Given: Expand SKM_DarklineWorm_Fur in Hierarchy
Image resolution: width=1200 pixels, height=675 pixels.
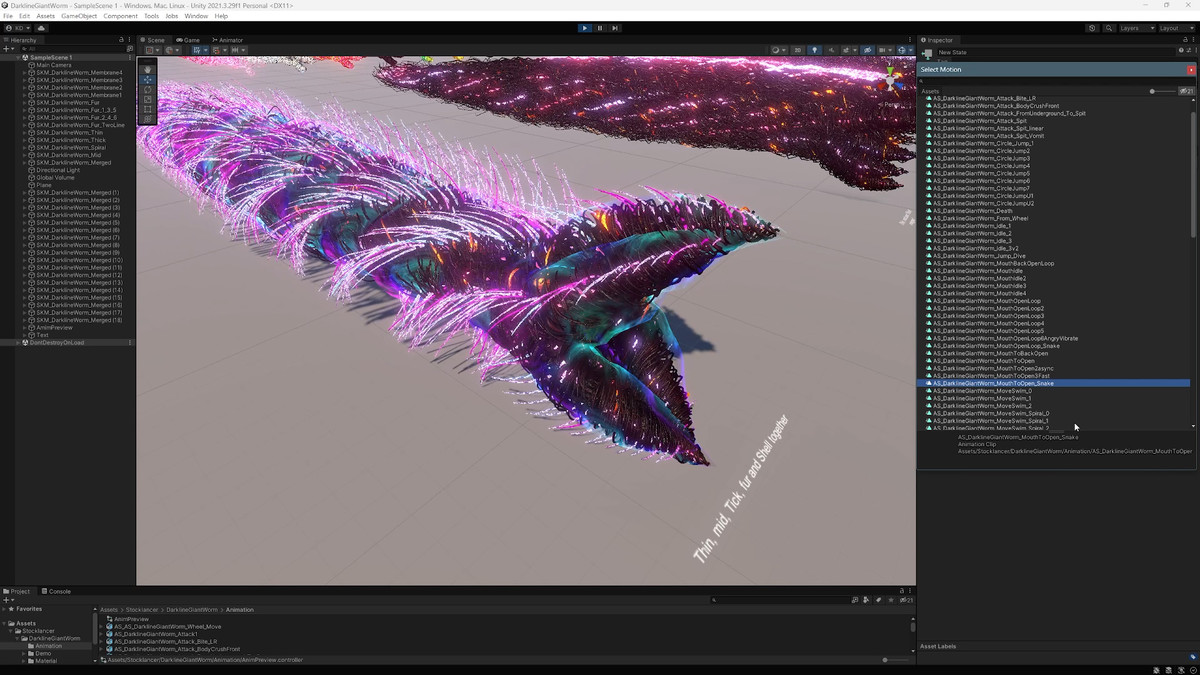Looking at the screenshot, I should pos(24,103).
